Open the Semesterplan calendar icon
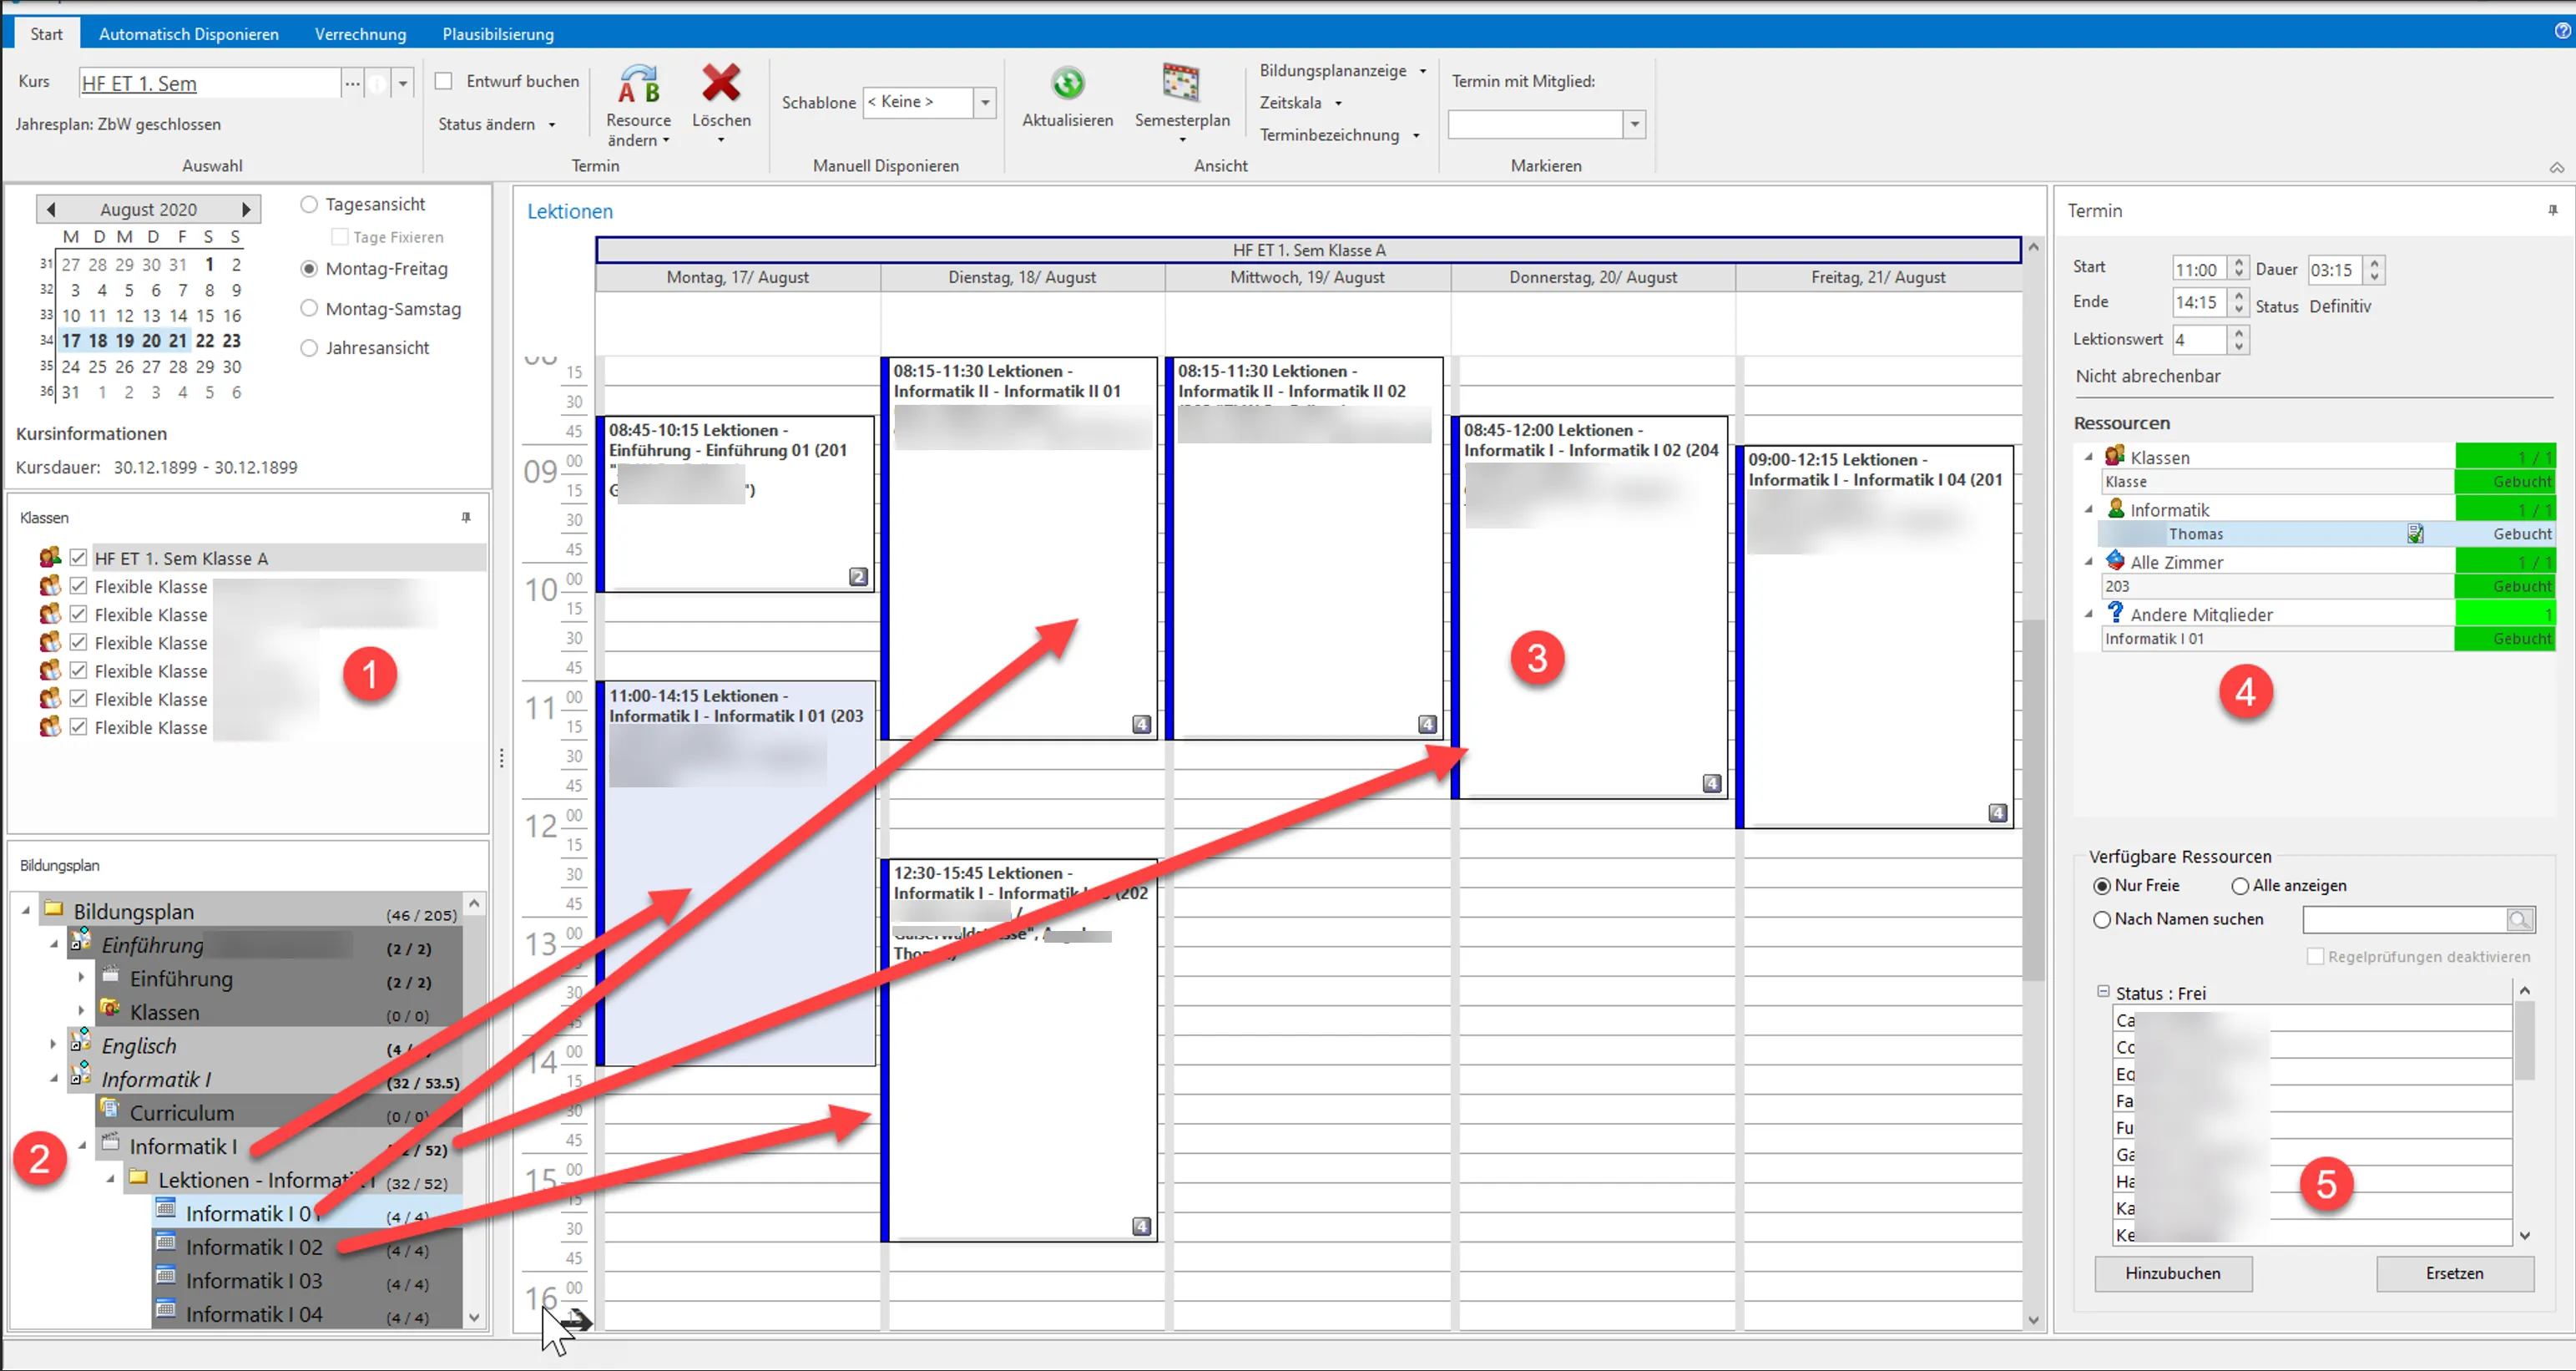 [1181, 83]
